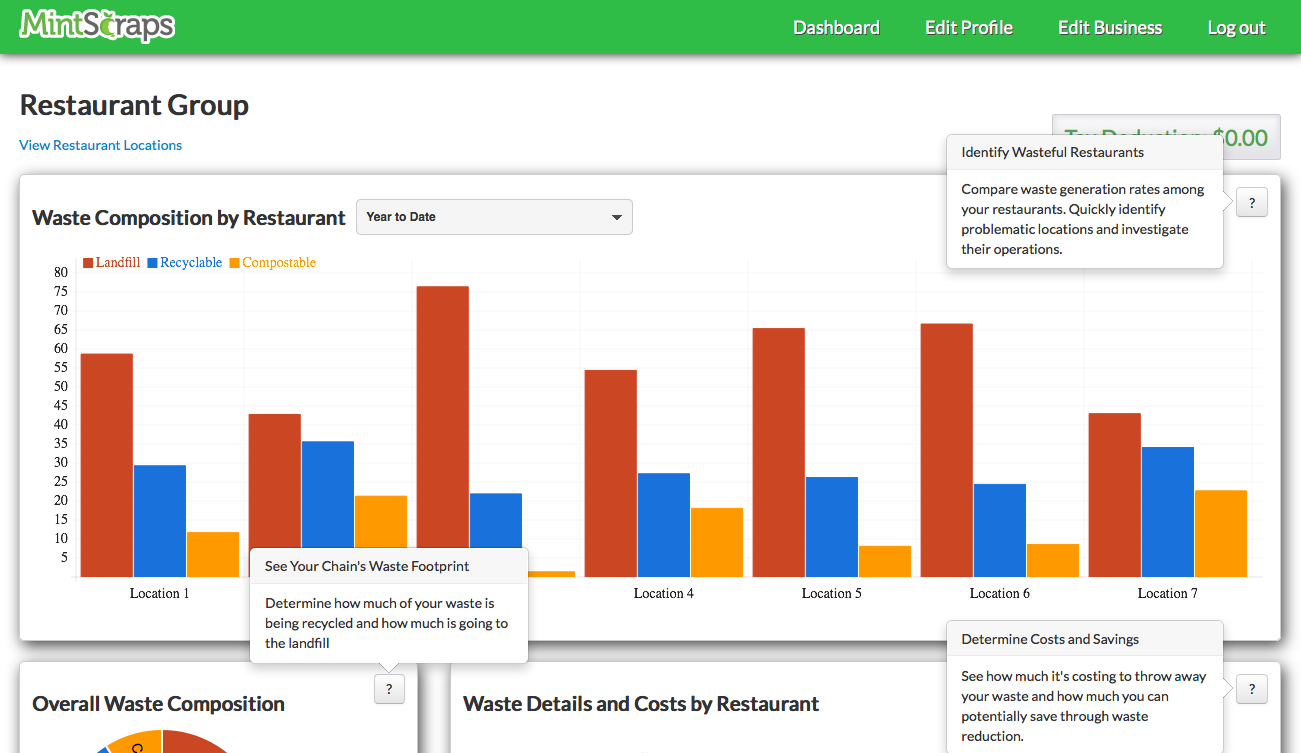This screenshot has height=753, width=1301.
Task: Select the Location 4 compostable bar
Action: pyautogui.click(x=717, y=542)
